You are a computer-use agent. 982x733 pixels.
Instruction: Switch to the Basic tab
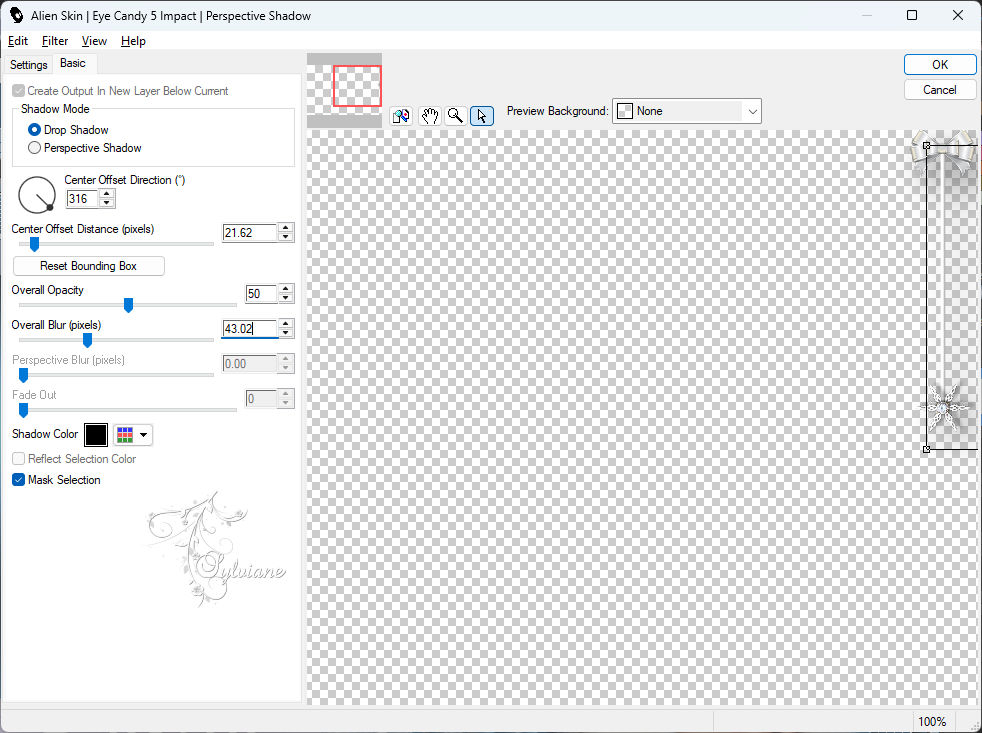pos(73,63)
